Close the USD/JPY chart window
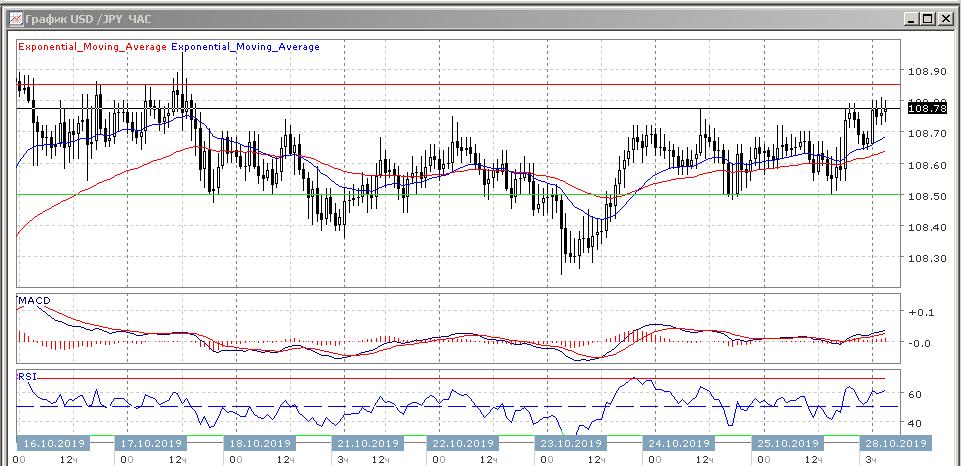961x466 pixels. (944, 19)
